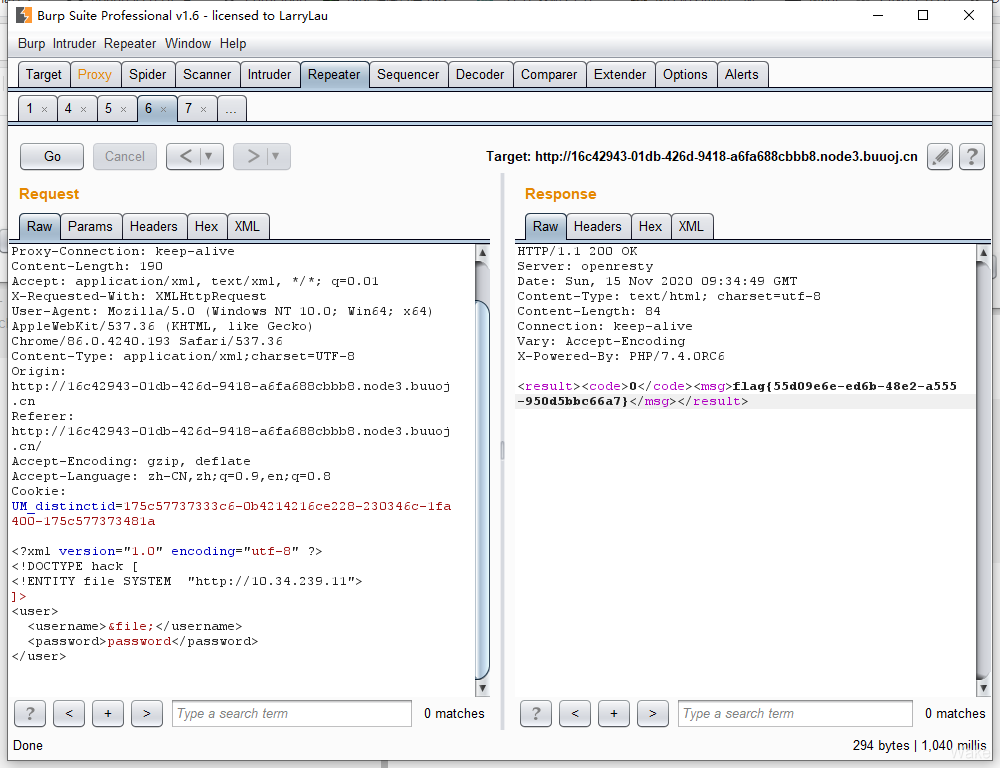Open the Burp menu

[x=31, y=43]
